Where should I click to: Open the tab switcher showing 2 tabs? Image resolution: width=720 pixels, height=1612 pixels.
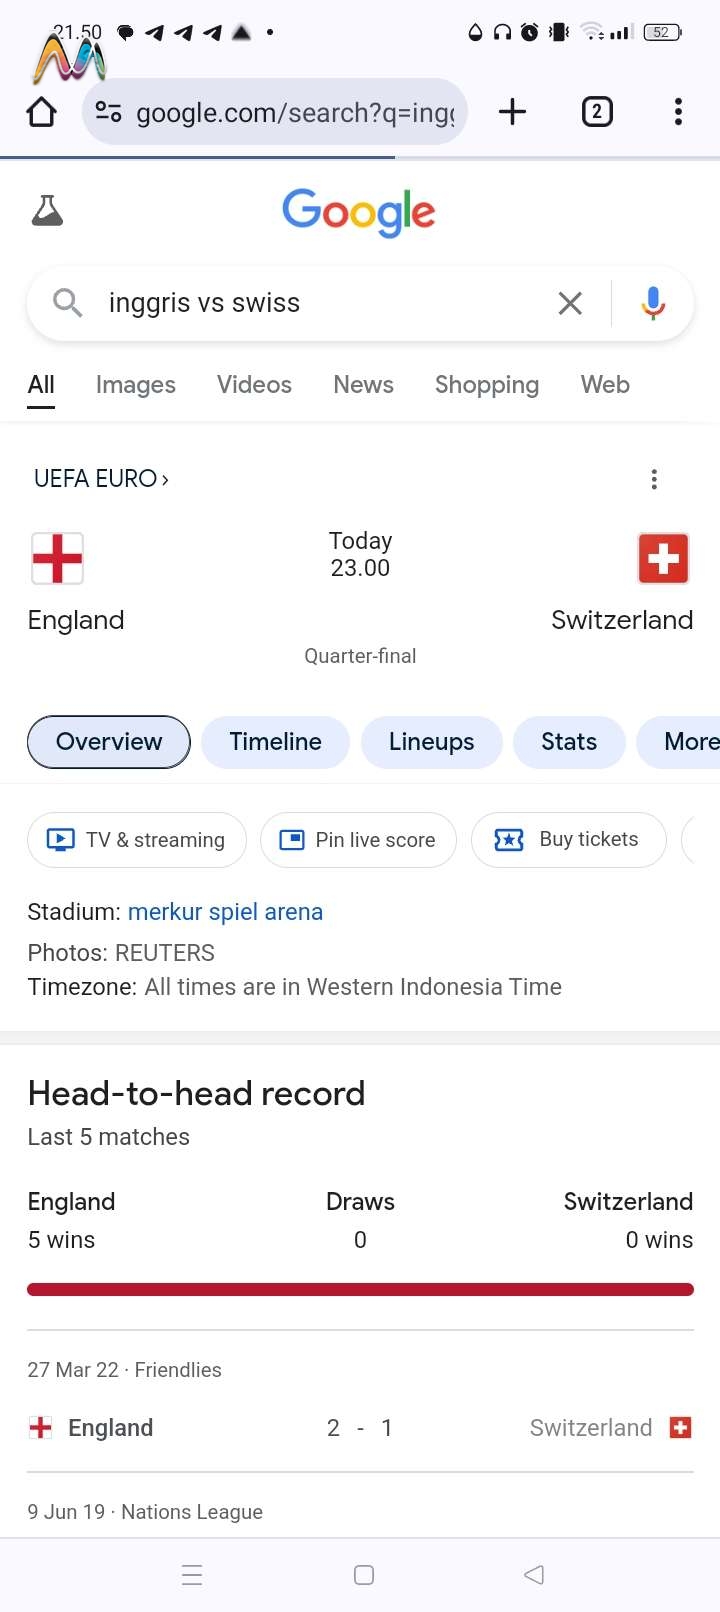[x=597, y=112]
